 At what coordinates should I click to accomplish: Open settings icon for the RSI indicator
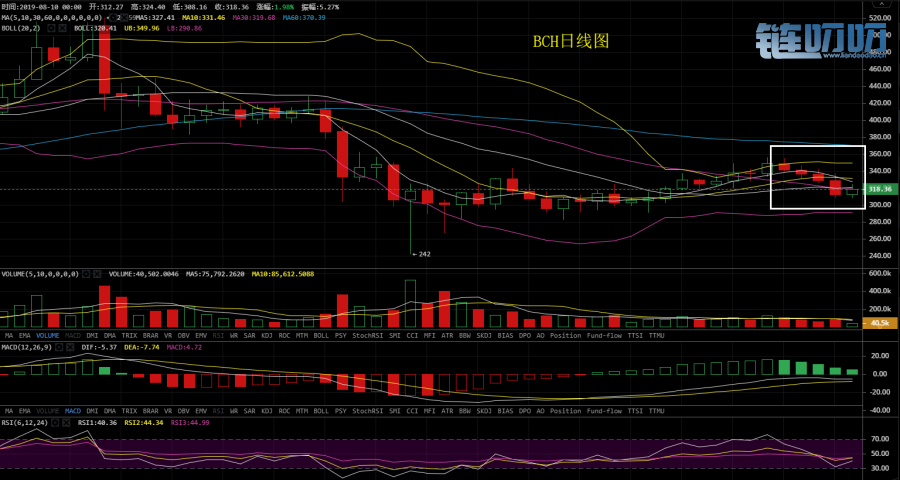[x=56, y=422]
